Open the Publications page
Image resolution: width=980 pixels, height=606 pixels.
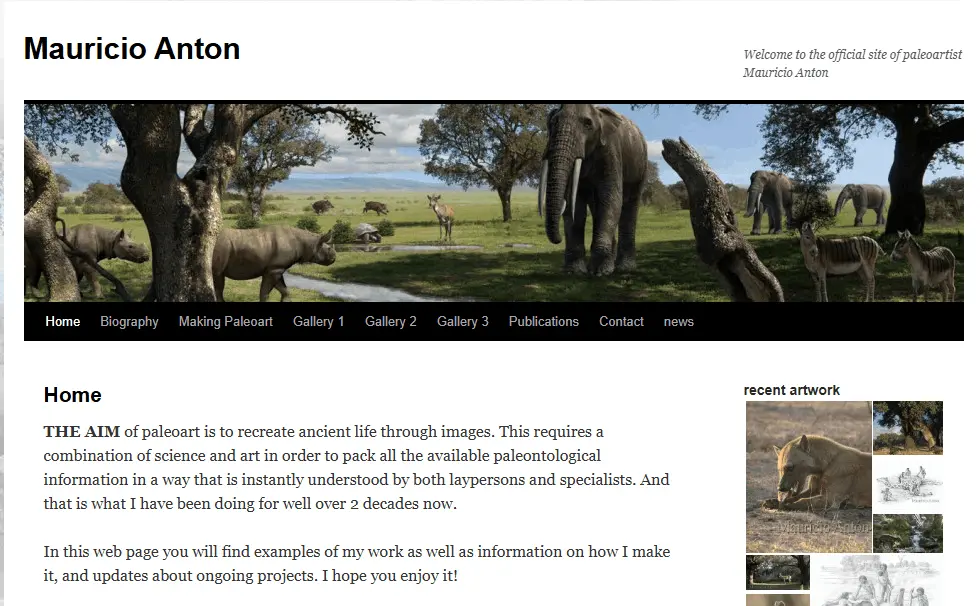[x=543, y=321]
